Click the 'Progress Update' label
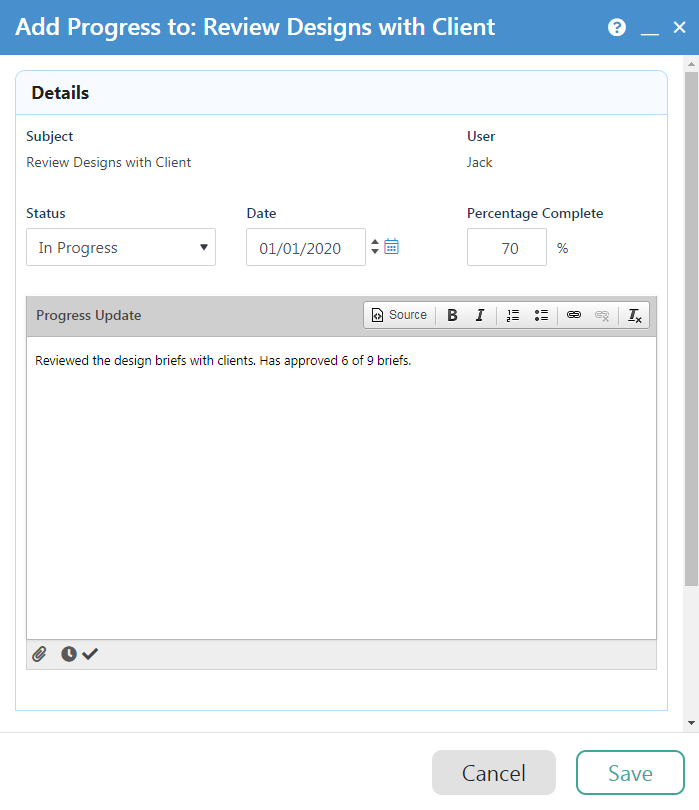699x810 pixels. 88,315
